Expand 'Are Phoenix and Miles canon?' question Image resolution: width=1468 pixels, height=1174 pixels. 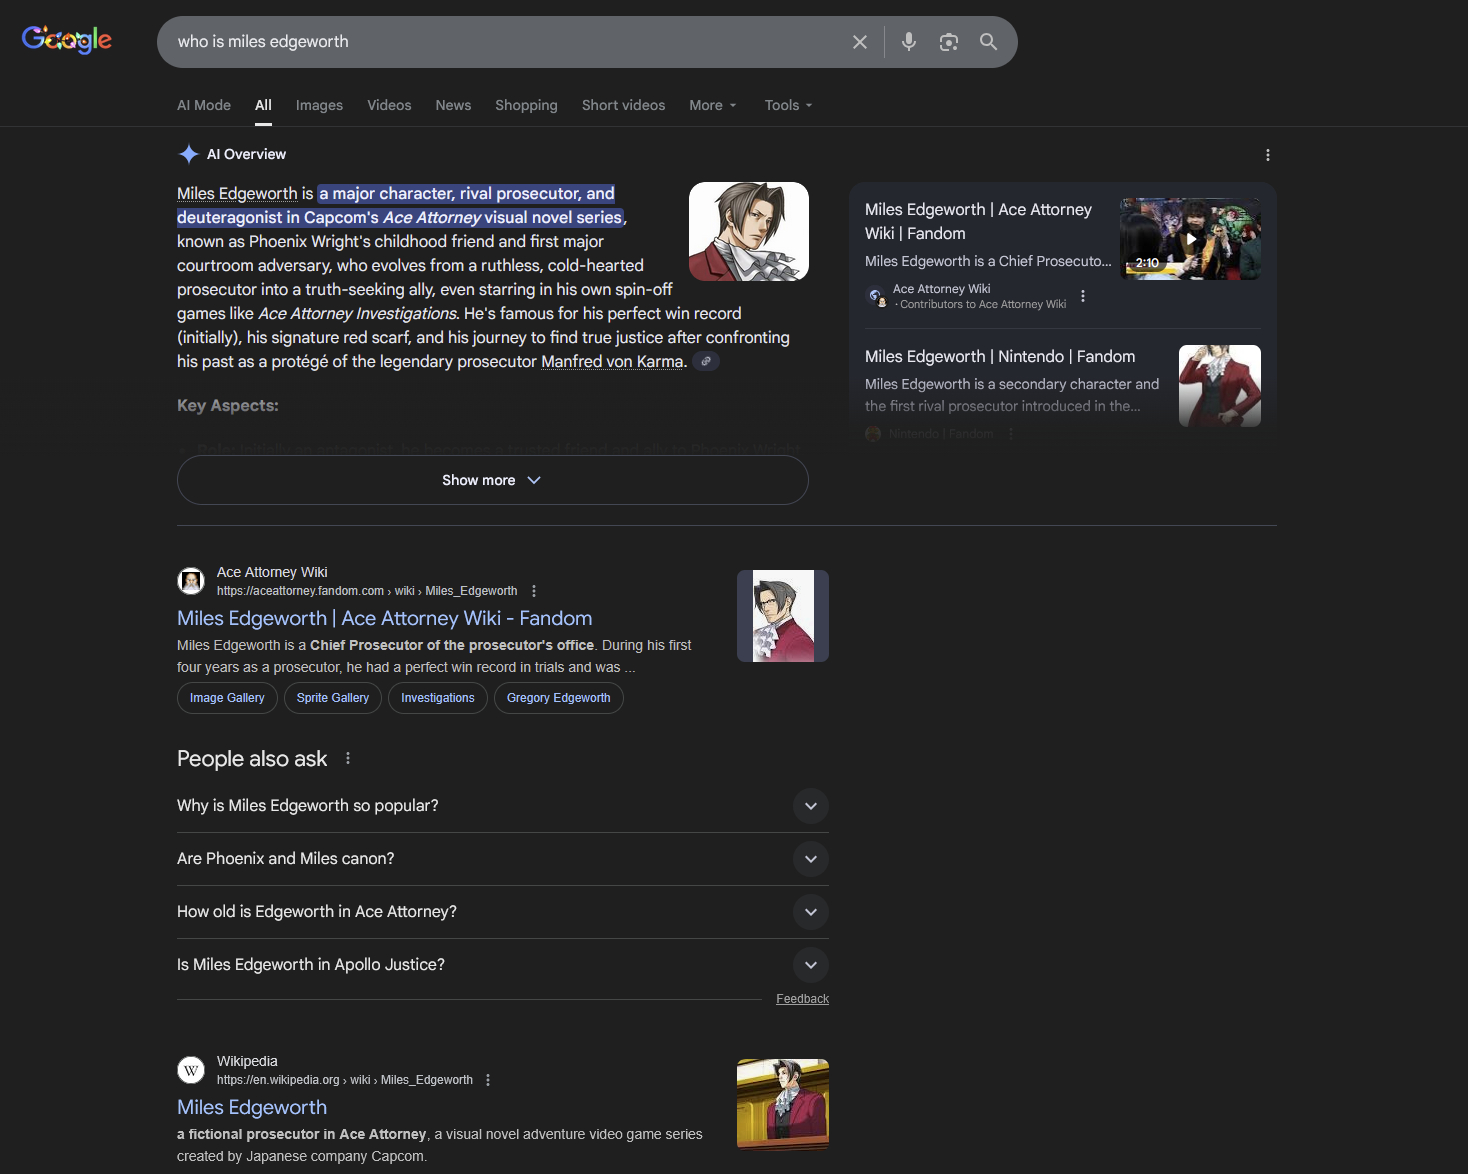tap(810, 859)
